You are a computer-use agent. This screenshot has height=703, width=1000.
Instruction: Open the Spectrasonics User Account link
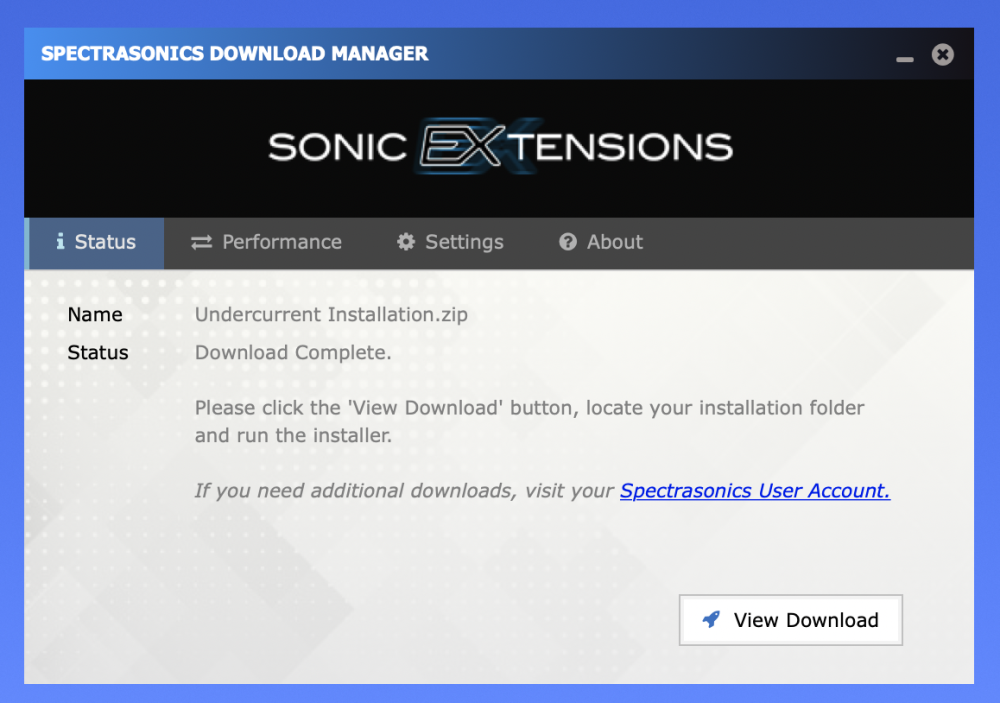click(x=755, y=491)
